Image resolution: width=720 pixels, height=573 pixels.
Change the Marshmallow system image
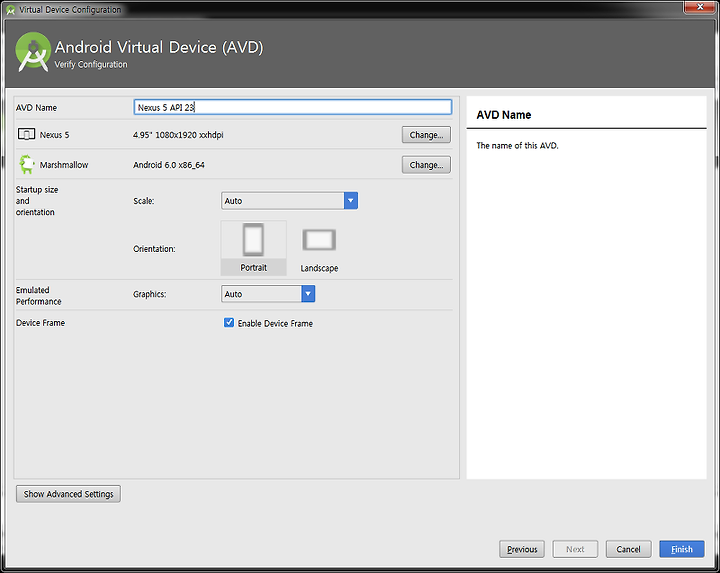pyautogui.click(x=426, y=165)
